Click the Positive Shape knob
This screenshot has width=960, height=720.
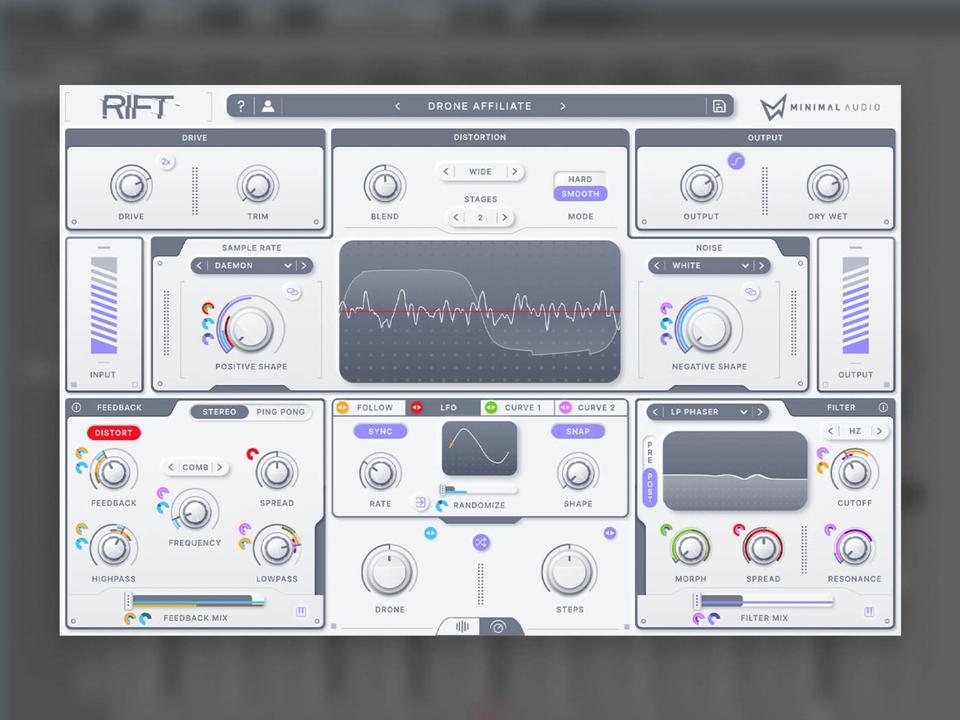point(250,328)
